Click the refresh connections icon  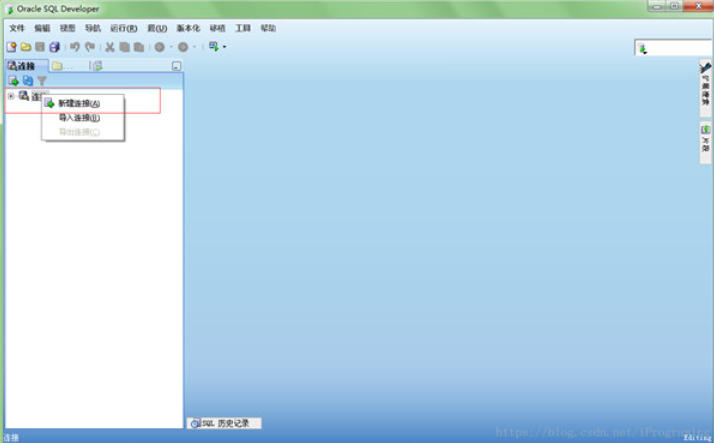(28, 81)
